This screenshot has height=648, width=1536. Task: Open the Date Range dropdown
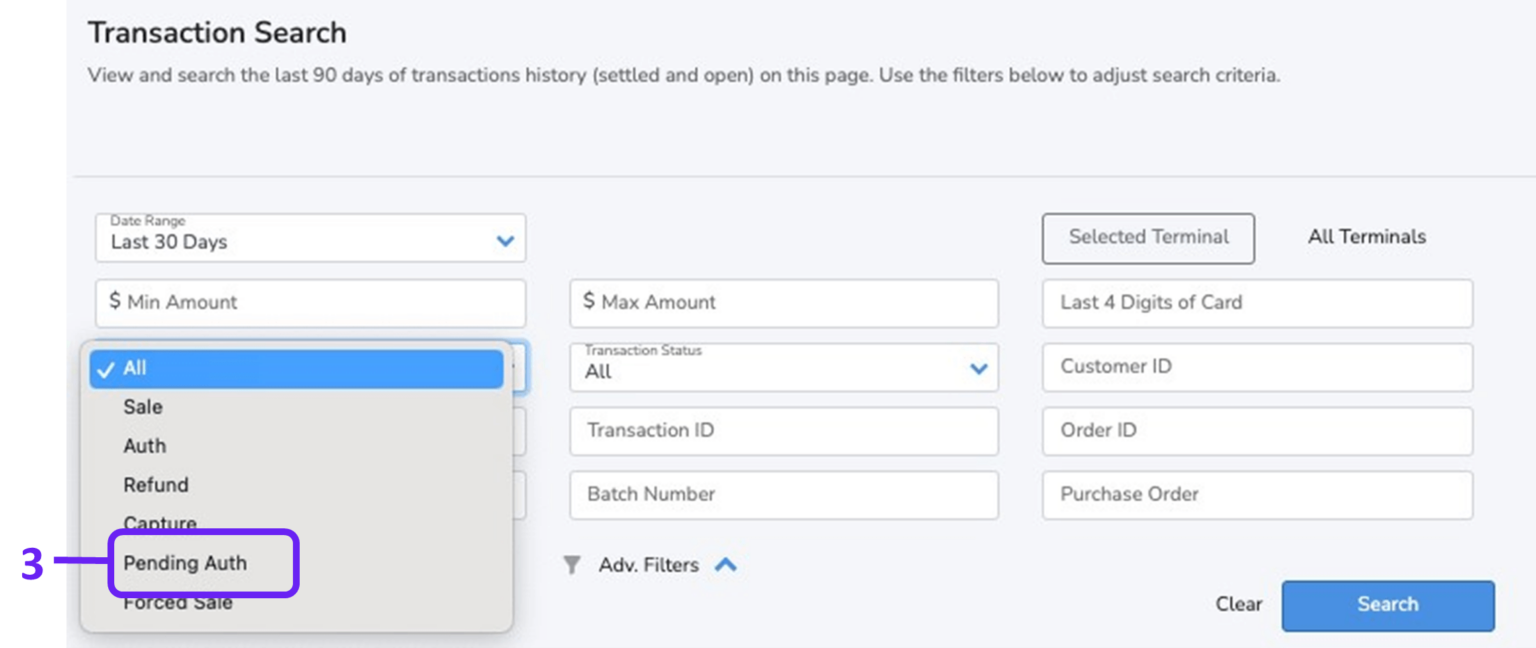[310, 238]
